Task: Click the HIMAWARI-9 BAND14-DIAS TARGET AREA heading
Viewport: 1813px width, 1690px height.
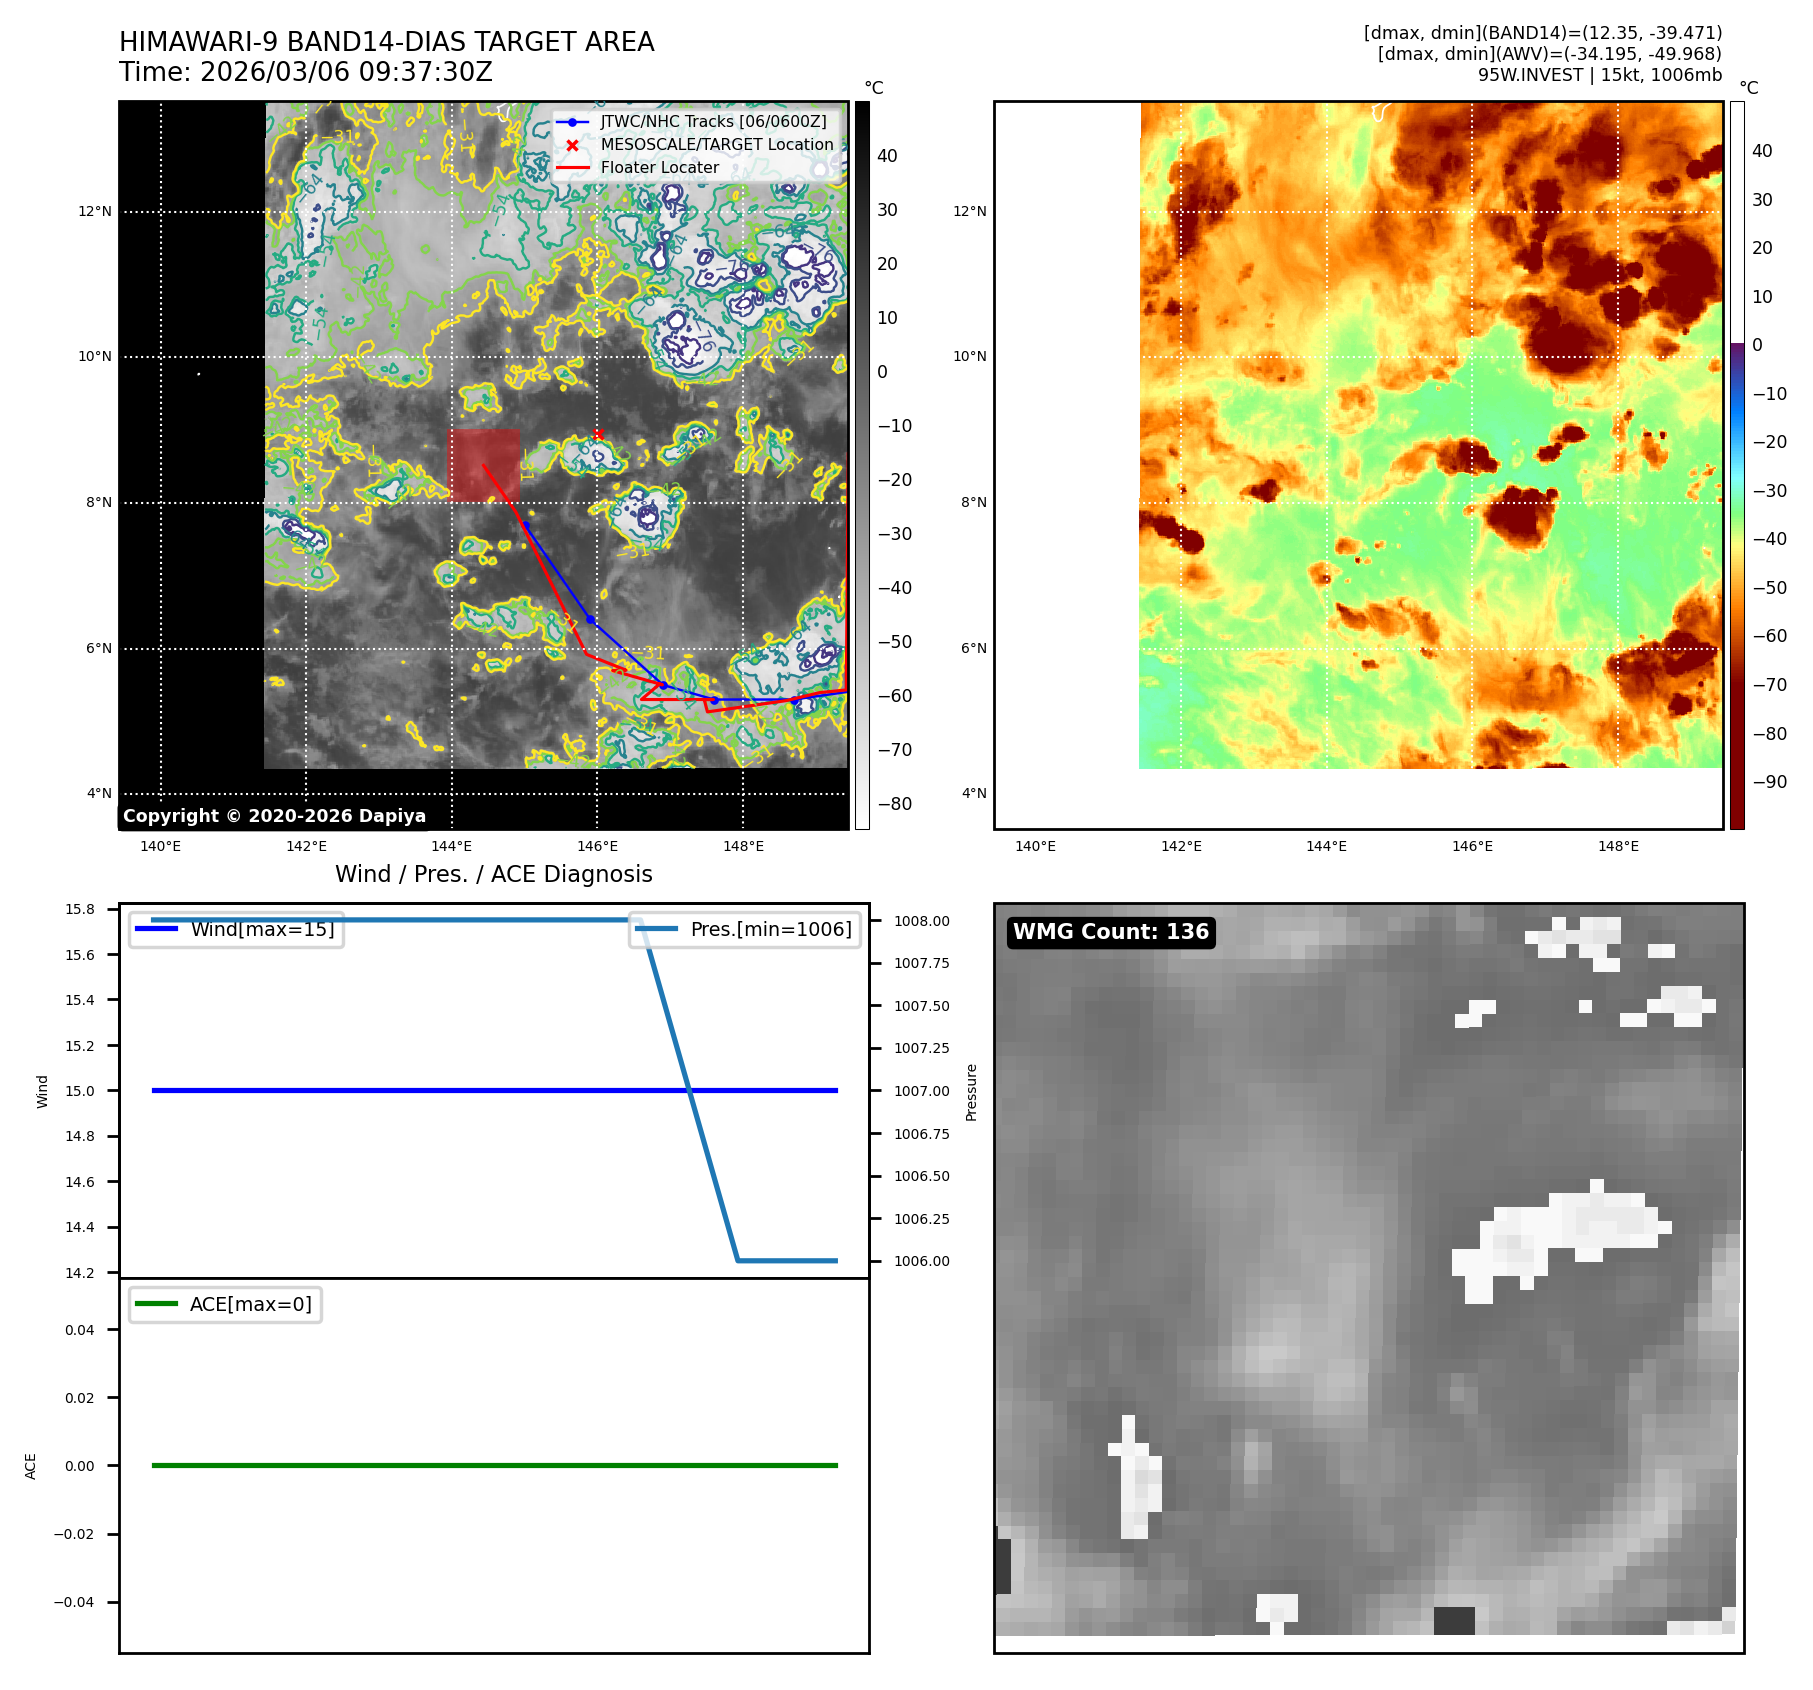Action: tap(386, 42)
